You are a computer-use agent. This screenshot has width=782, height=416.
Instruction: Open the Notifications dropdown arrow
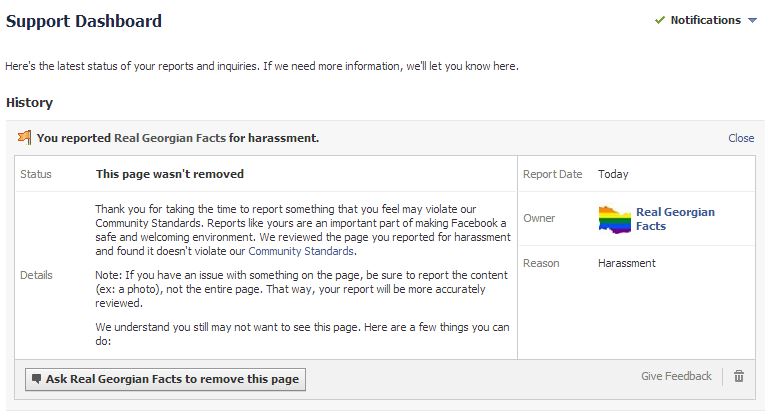753,20
